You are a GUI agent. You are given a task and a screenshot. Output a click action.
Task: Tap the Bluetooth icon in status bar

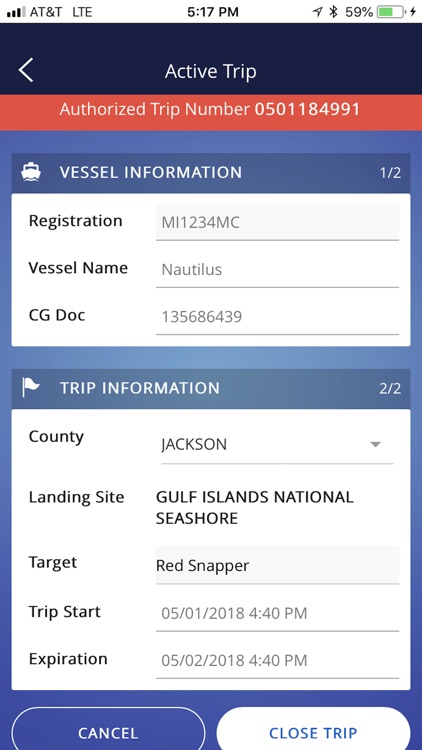coord(333,12)
